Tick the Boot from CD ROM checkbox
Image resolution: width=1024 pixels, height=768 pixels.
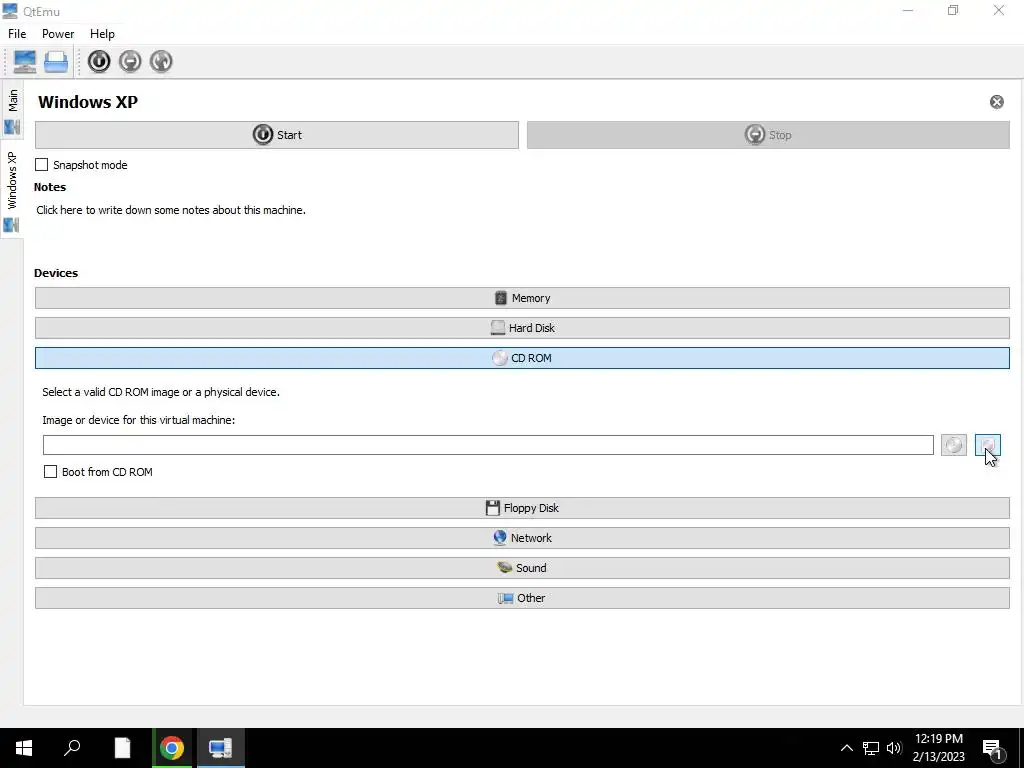[x=50, y=472]
